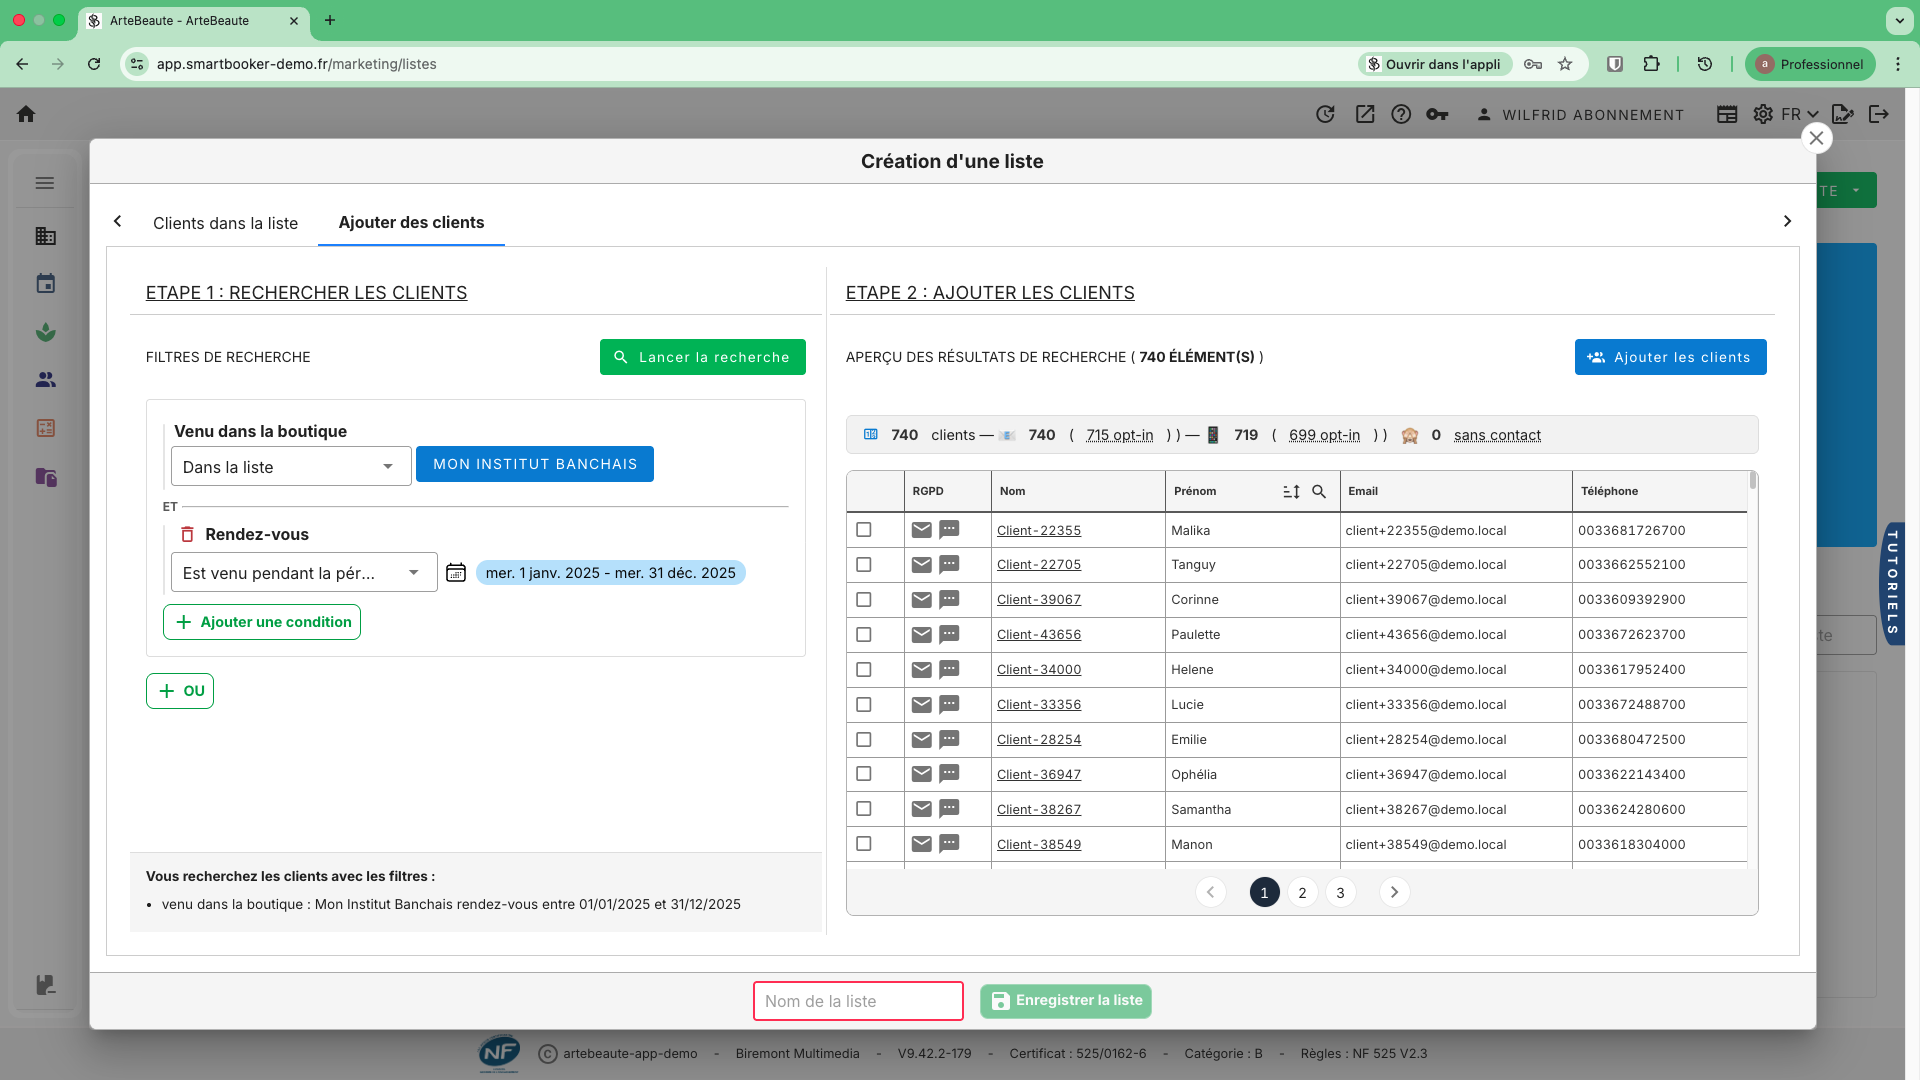Viewport: 1920px width, 1080px height.
Task: Tick the checkbox next to Client-38549
Action: point(864,844)
